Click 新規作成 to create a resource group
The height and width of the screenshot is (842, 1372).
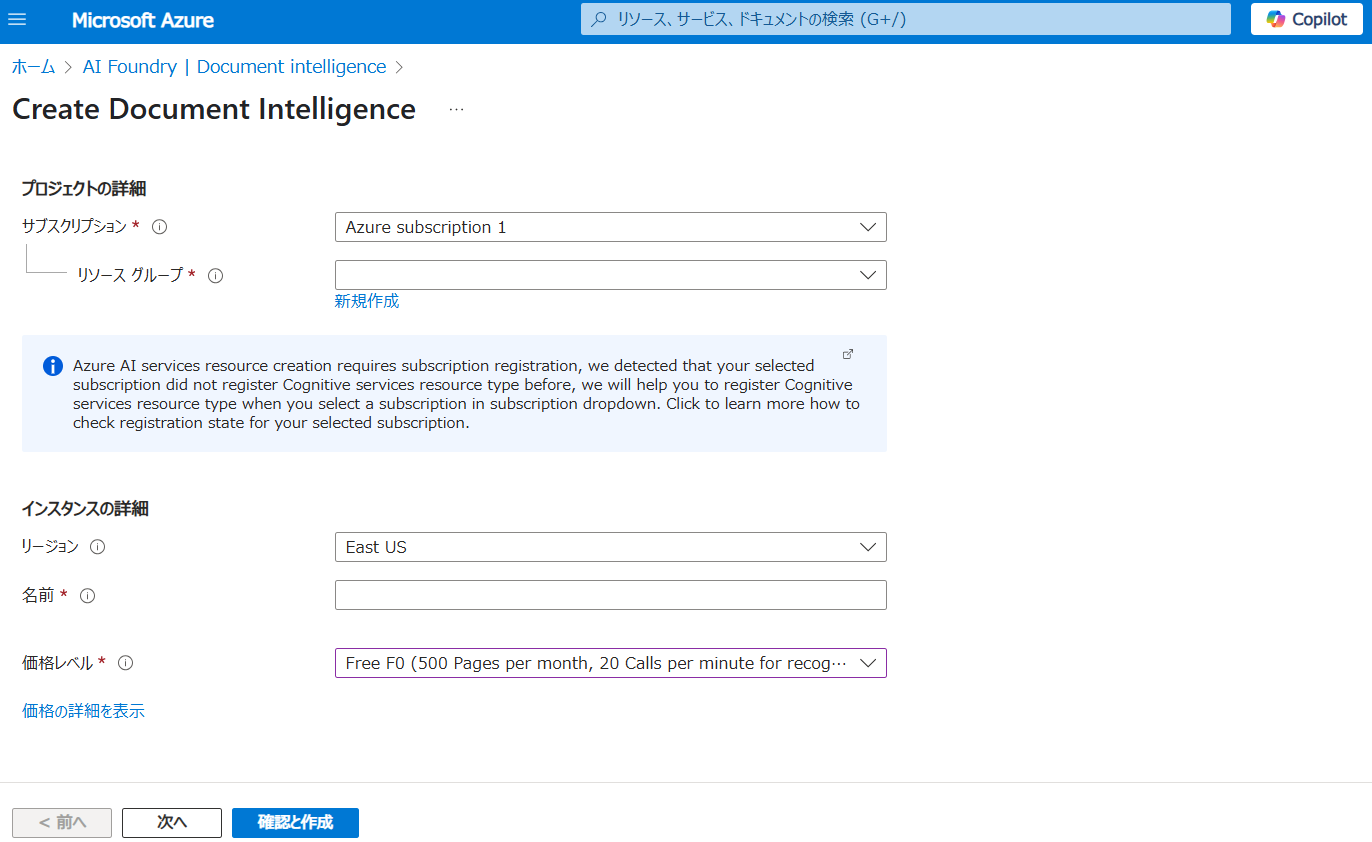pyautogui.click(x=366, y=300)
